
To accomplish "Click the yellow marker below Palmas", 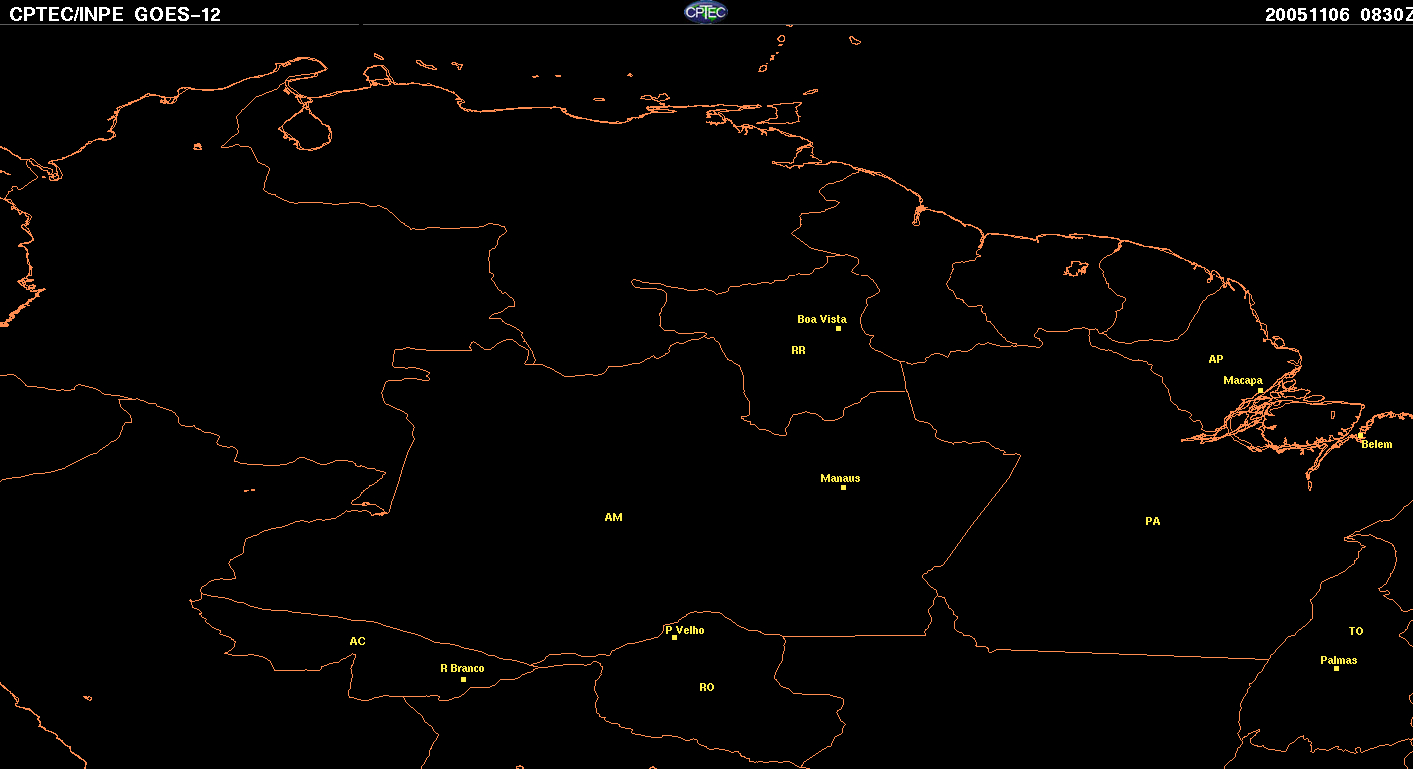I will coord(1336,668).
